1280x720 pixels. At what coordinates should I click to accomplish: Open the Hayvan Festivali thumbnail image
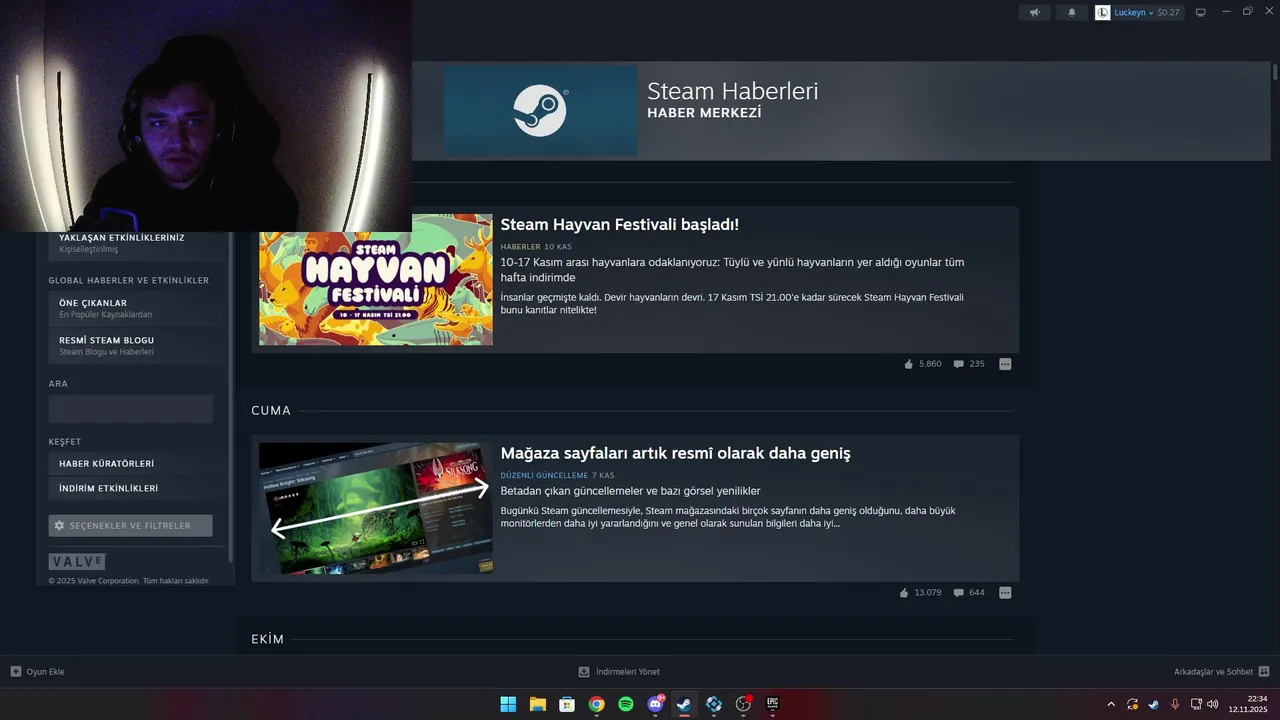click(x=375, y=280)
